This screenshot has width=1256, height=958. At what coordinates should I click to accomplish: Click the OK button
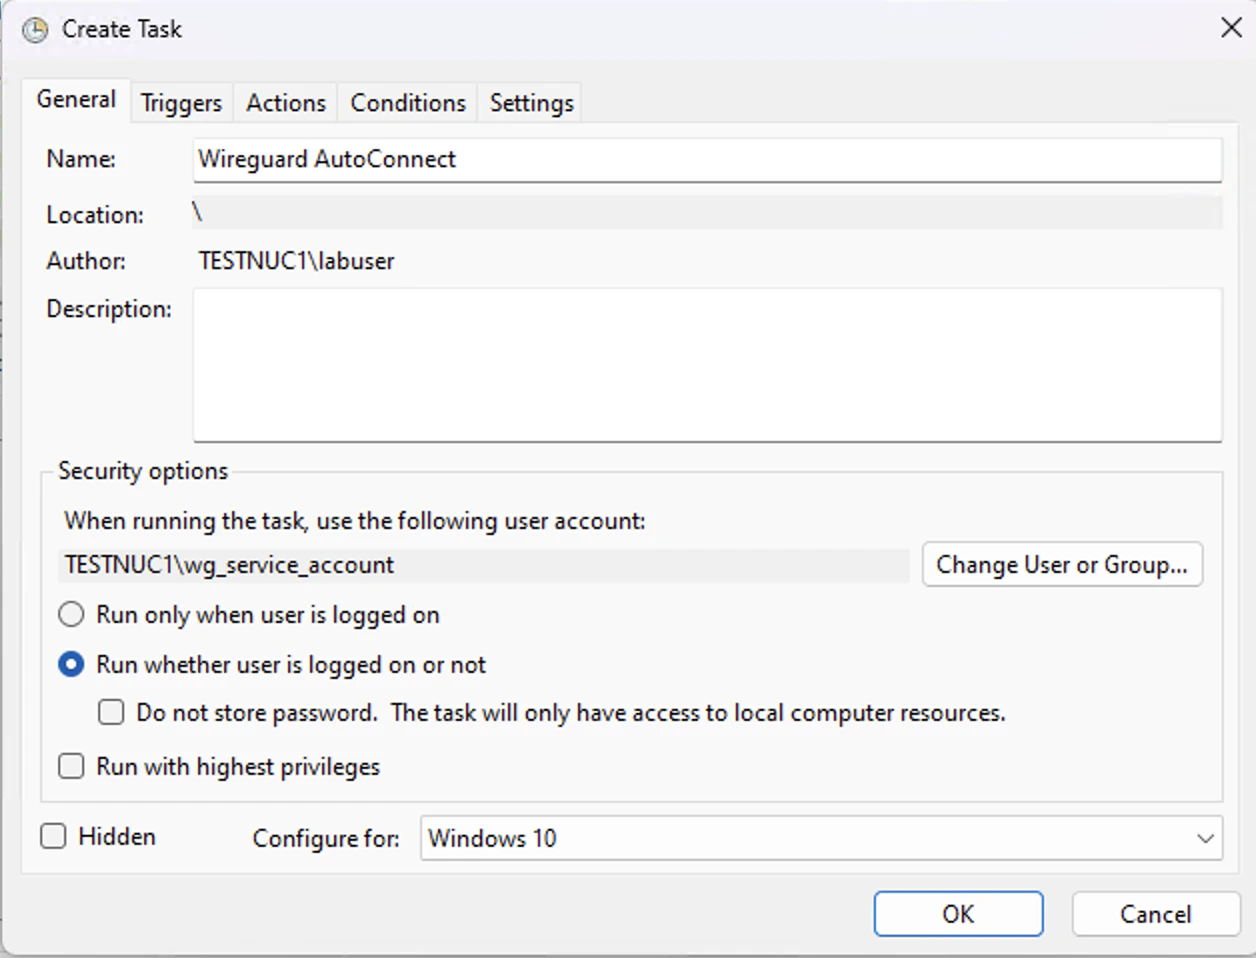click(x=957, y=913)
